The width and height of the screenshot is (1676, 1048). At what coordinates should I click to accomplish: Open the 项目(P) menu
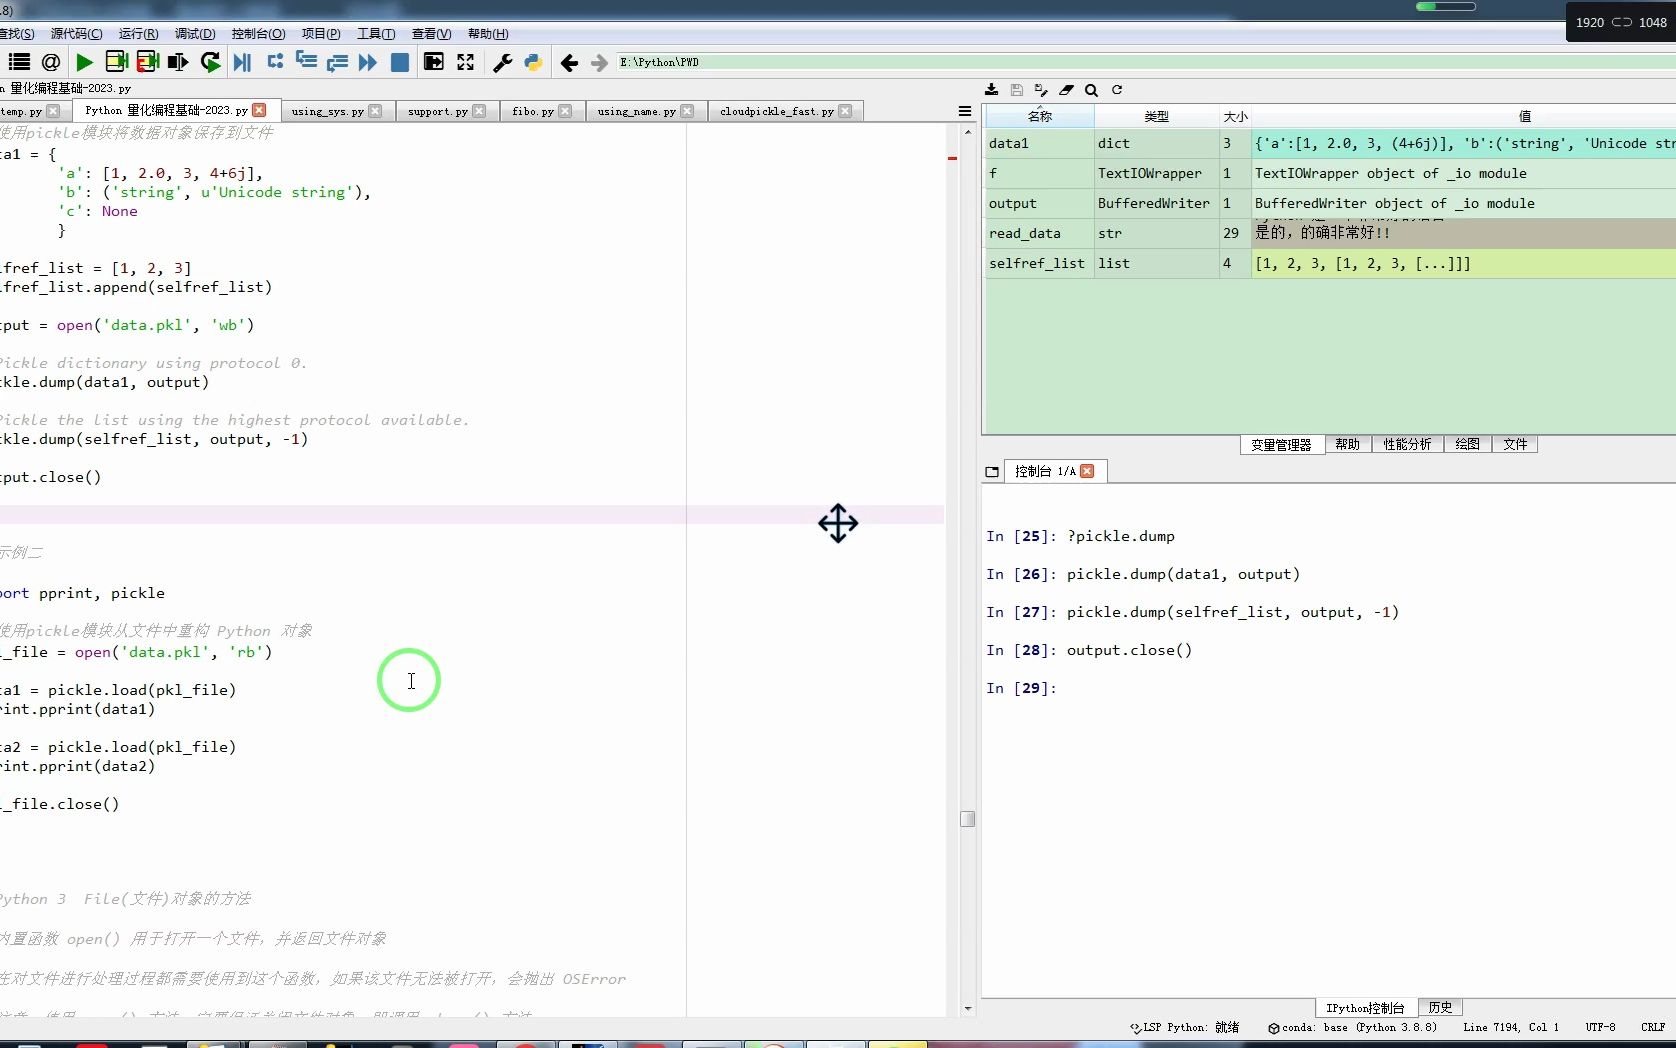pyautogui.click(x=321, y=33)
